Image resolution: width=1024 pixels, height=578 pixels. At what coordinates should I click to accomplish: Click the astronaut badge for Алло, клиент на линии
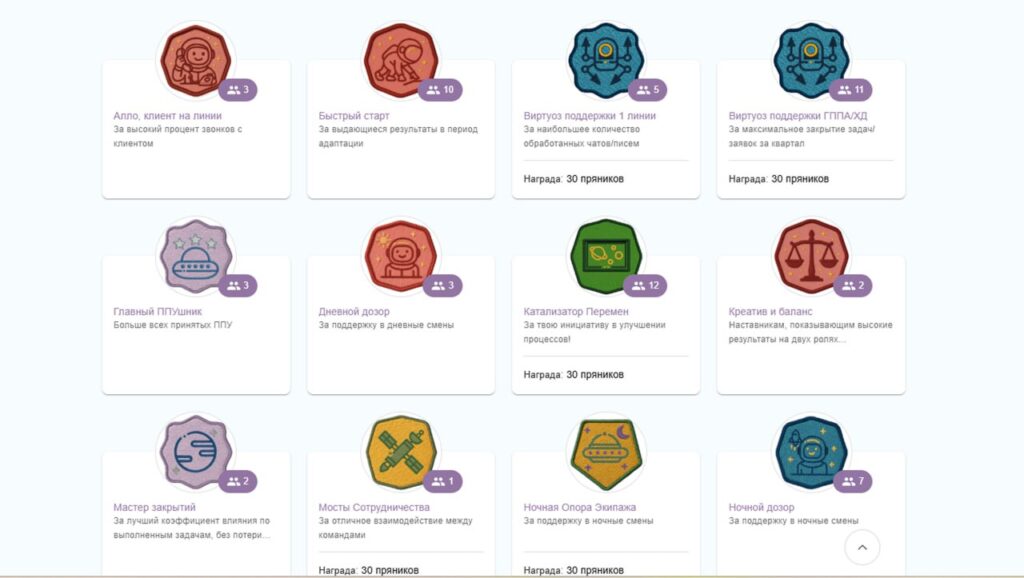click(196, 59)
